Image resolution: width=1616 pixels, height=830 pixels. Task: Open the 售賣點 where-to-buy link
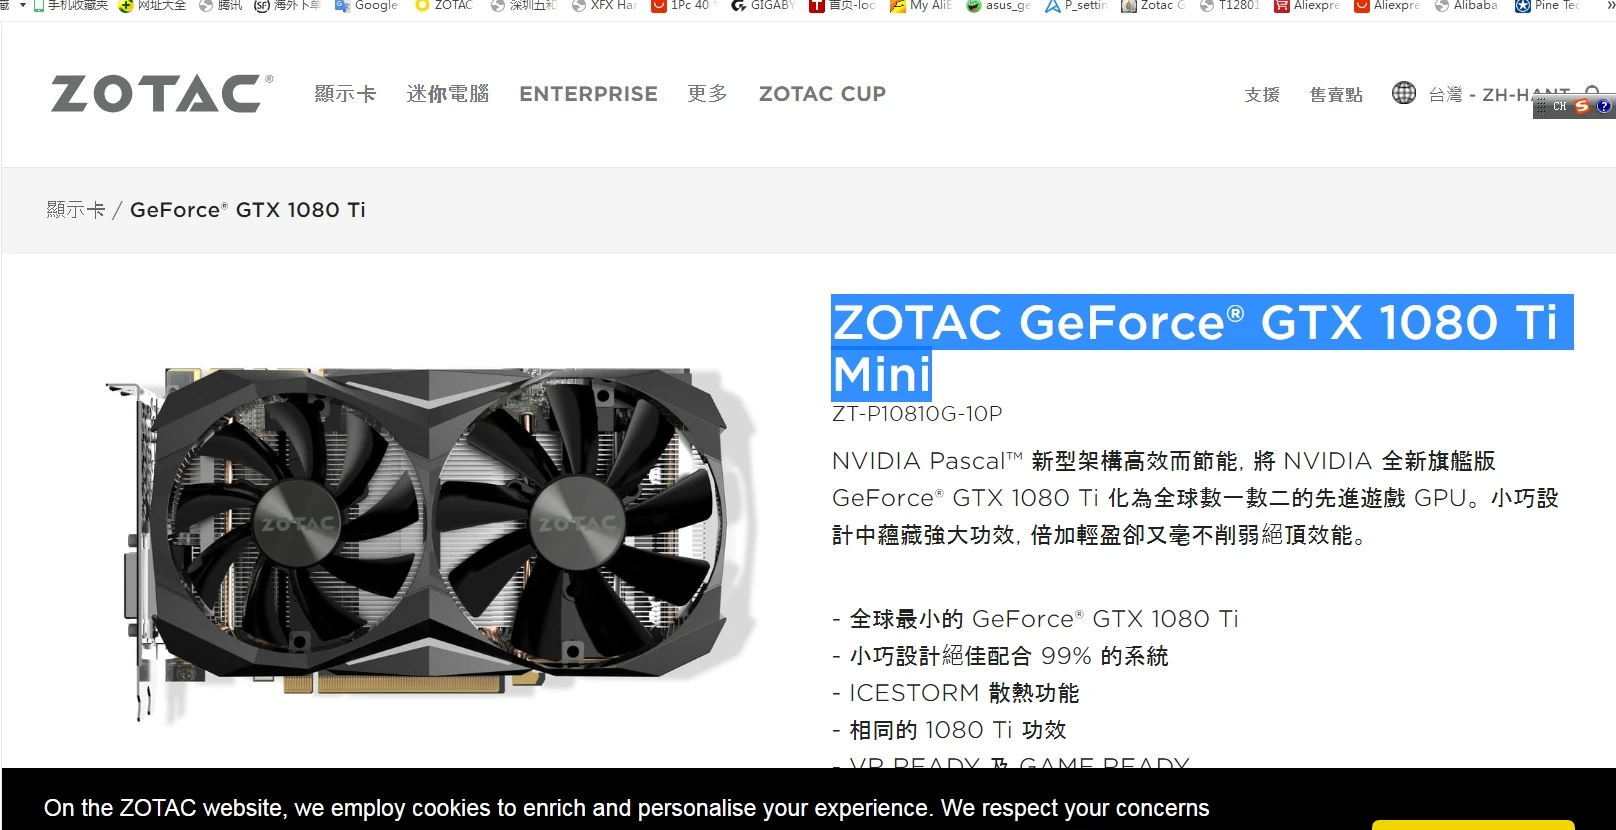click(x=1336, y=95)
